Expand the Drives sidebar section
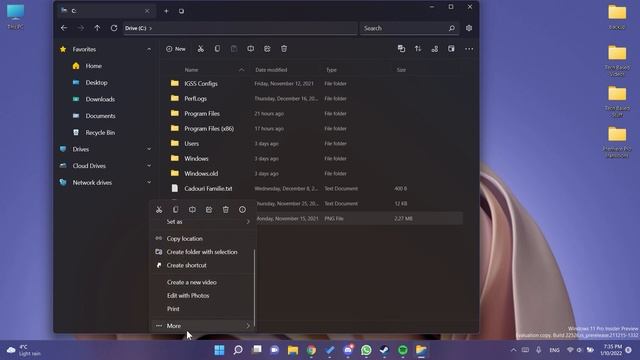The height and width of the screenshot is (360, 640). click(149, 149)
